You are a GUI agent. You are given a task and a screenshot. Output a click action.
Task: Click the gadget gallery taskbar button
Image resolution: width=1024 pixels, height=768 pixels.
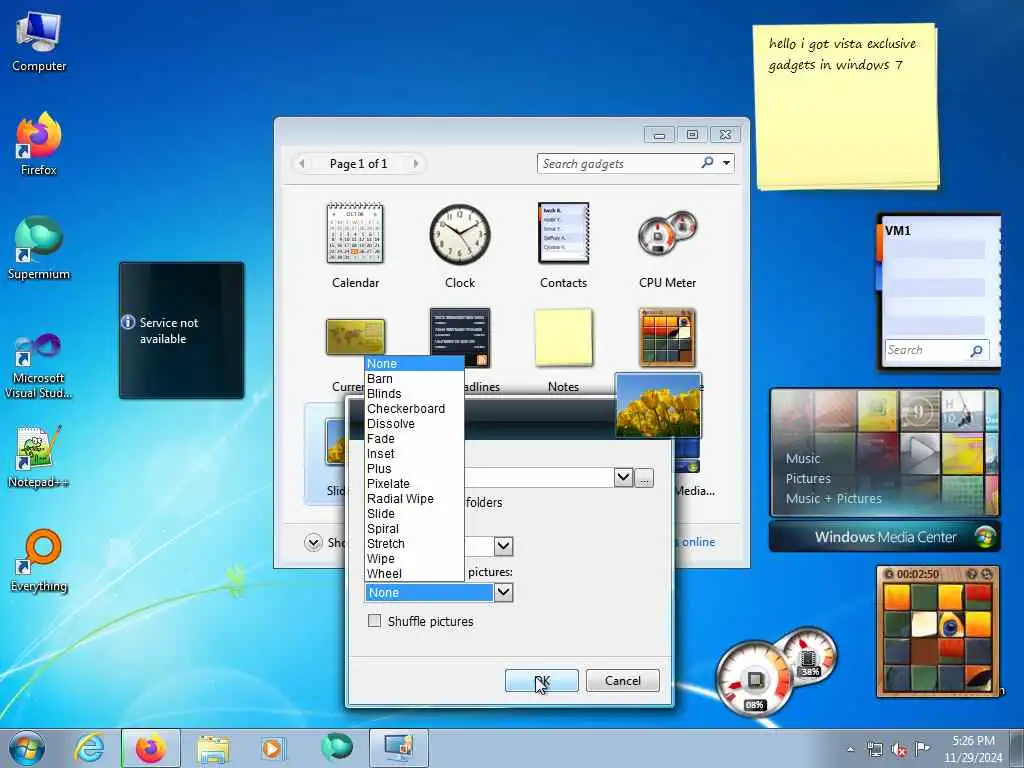[398, 748]
